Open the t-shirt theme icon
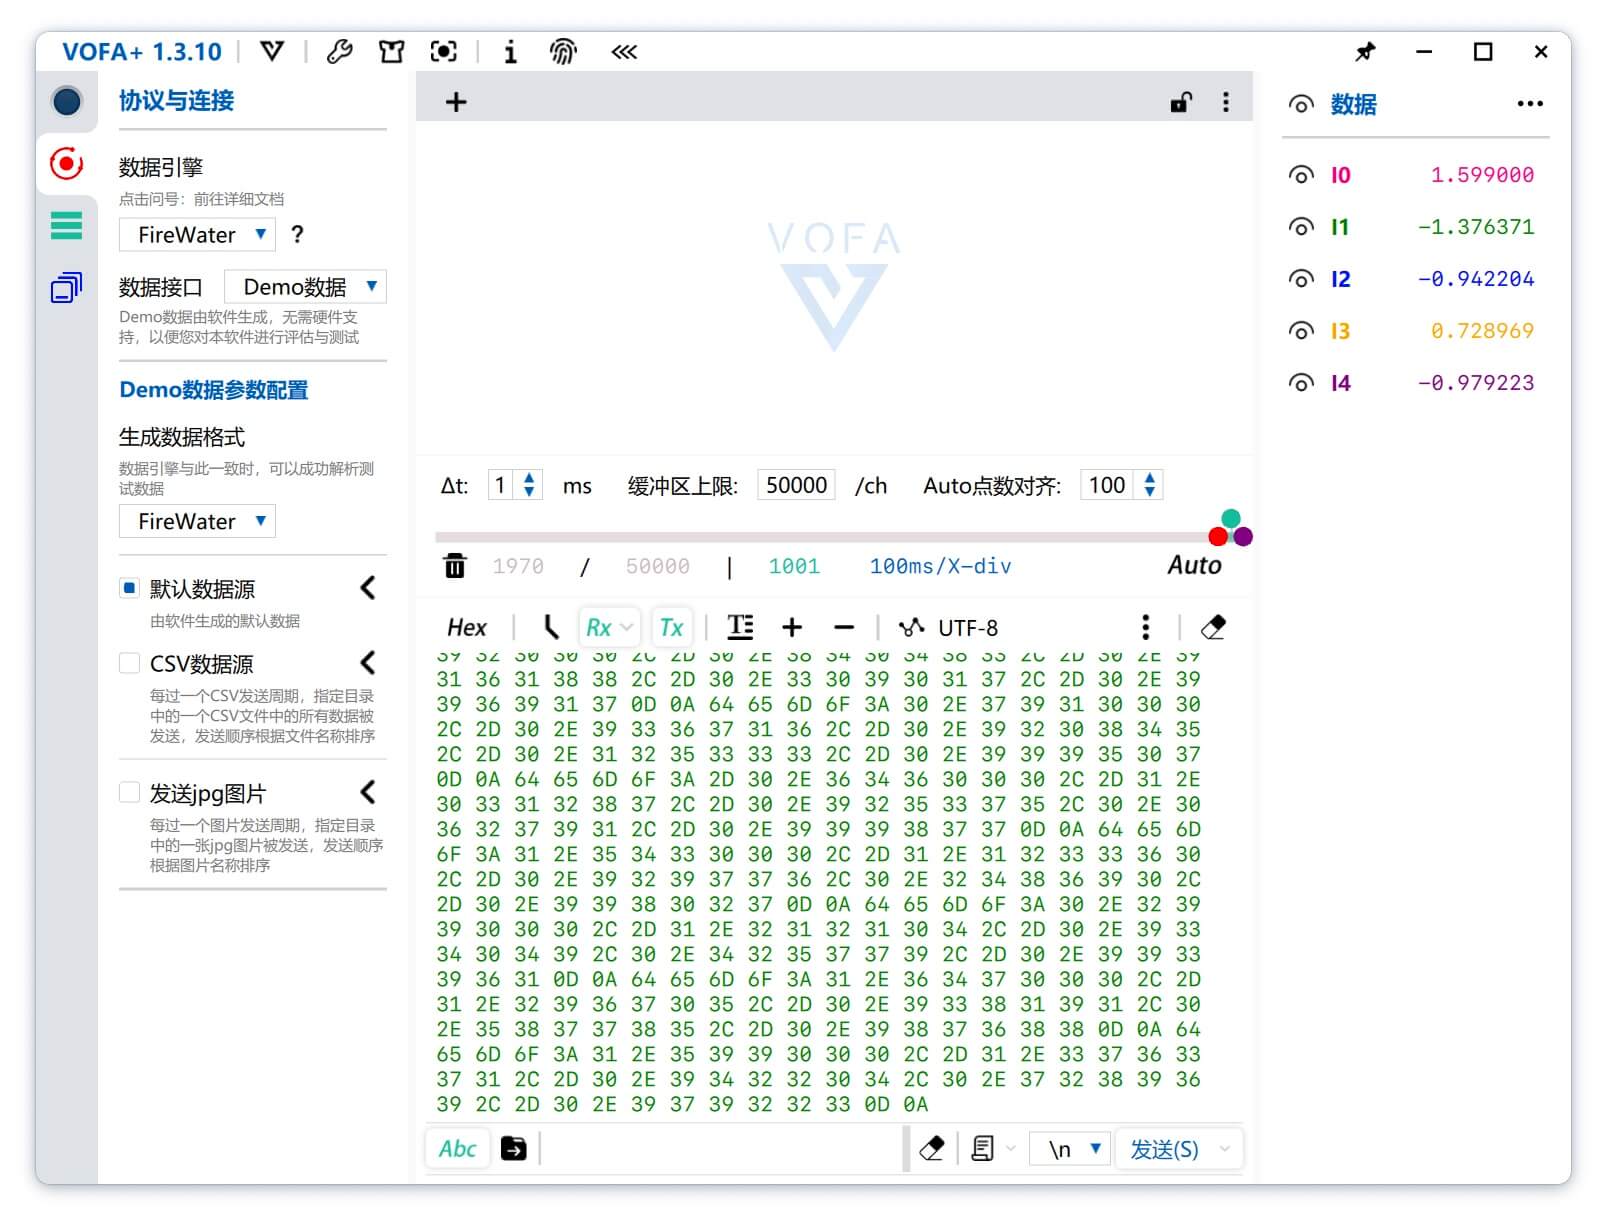This screenshot has height=1224, width=1607. coord(391,52)
